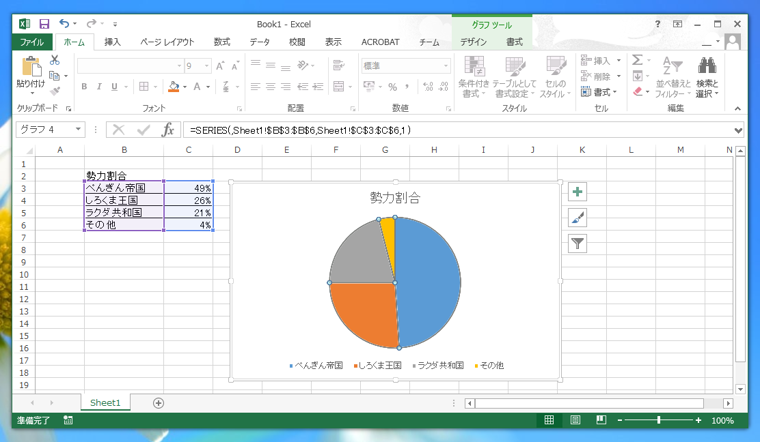This screenshot has height=442, width=760.
Task: Click the Copy icon in clipboard group
Action: tap(54, 76)
